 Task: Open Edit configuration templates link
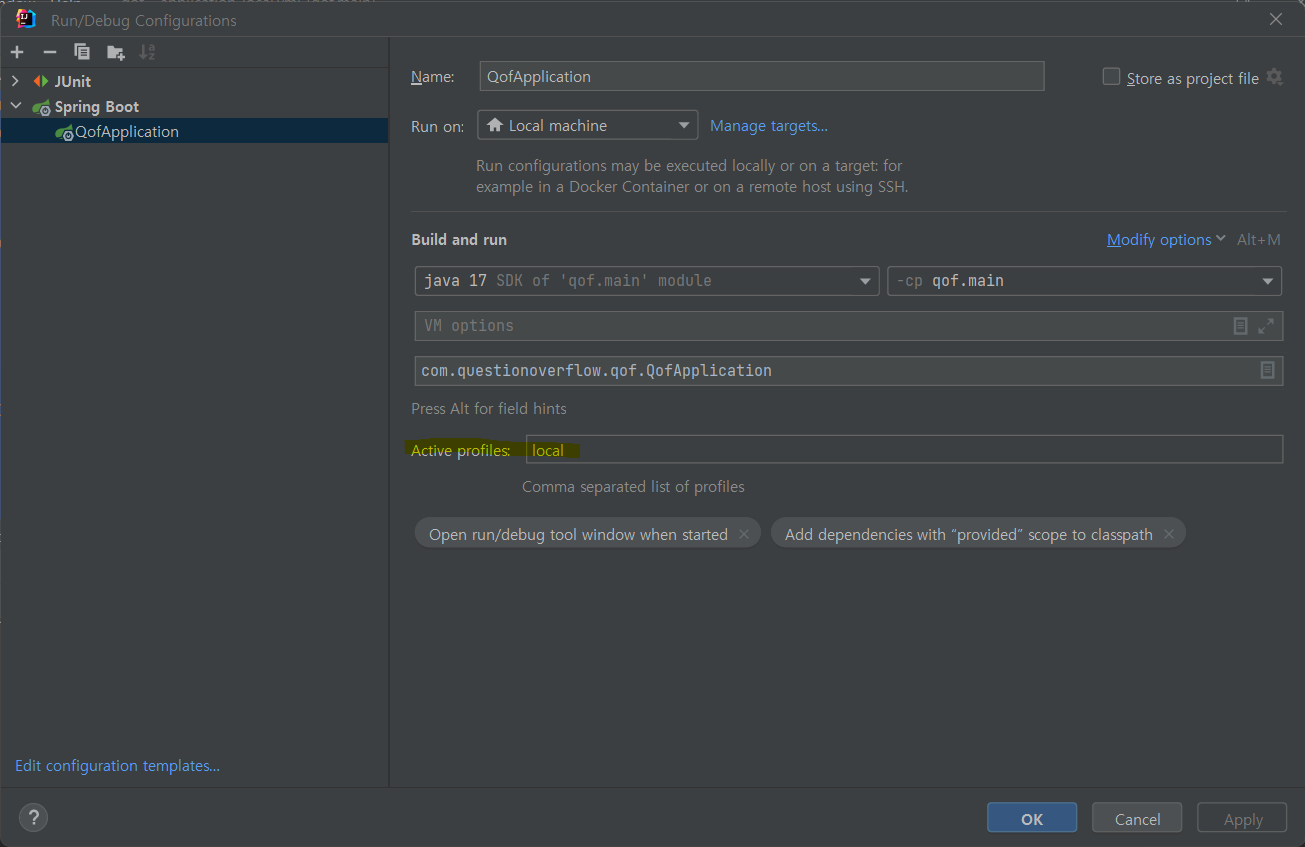pos(117,766)
